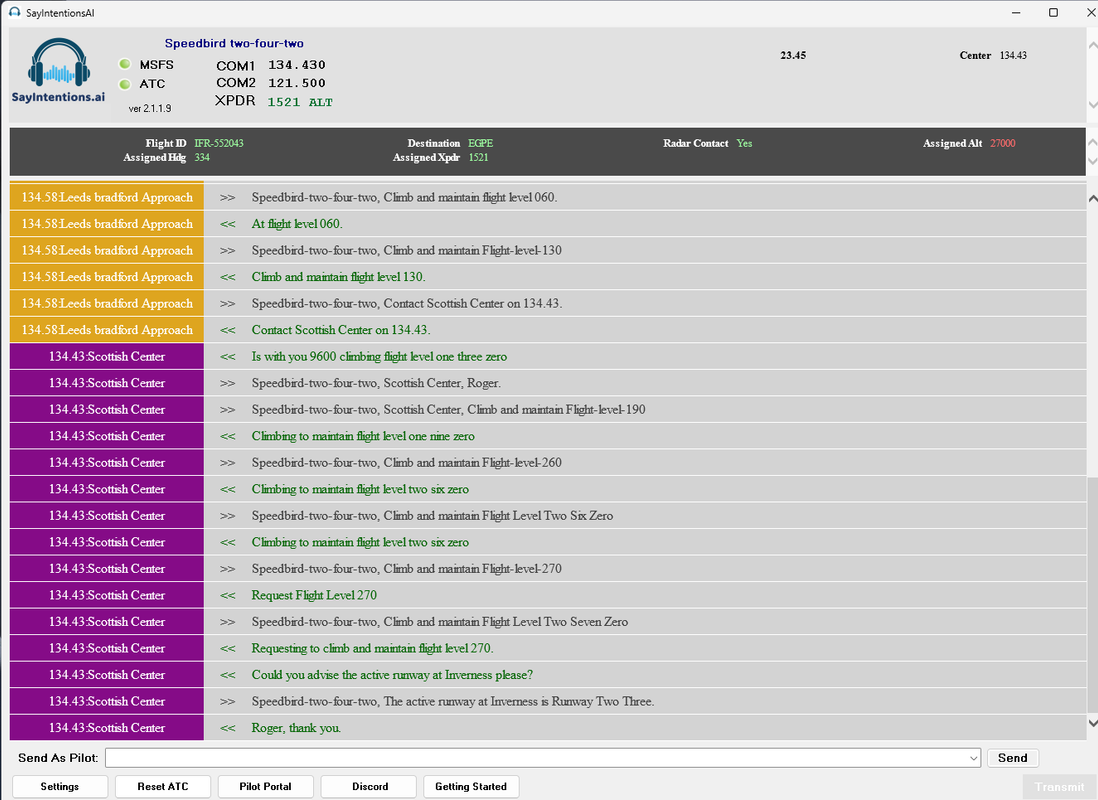Click the green ATC status indicator

point(125,84)
